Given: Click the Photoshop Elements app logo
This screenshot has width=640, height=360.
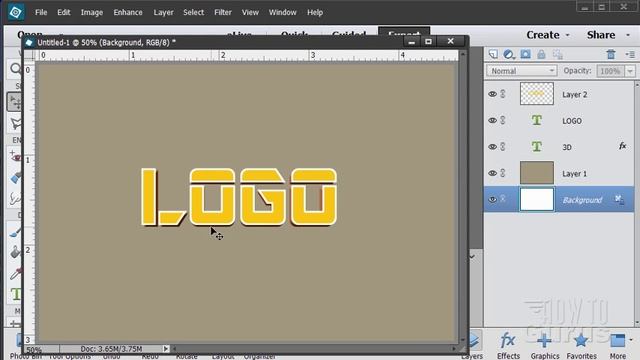Looking at the screenshot, I should coord(16,12).
